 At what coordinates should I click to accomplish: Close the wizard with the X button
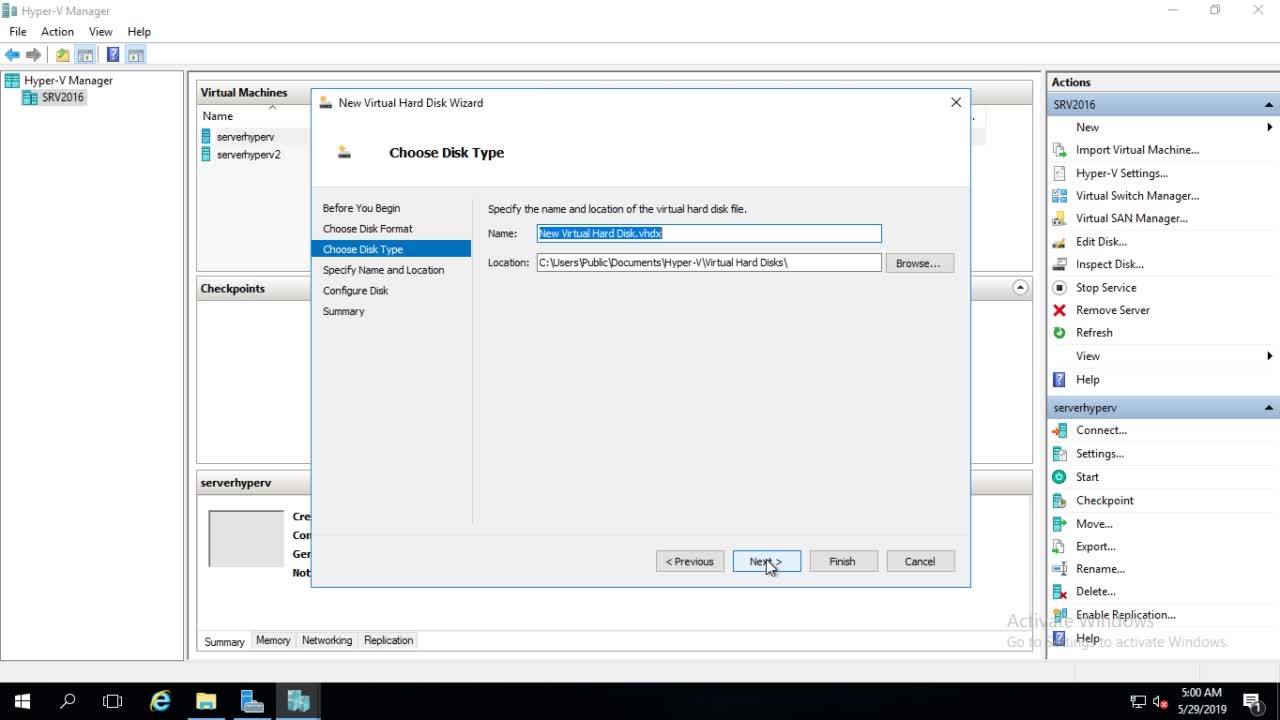[956, 102]
